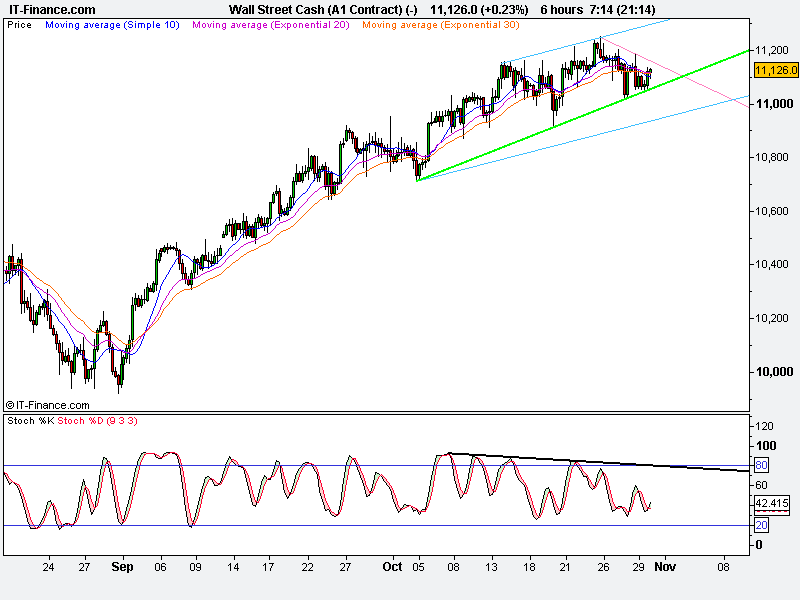Click the 14 date label on time axis
Screen dimensions: 800x600
233,567
